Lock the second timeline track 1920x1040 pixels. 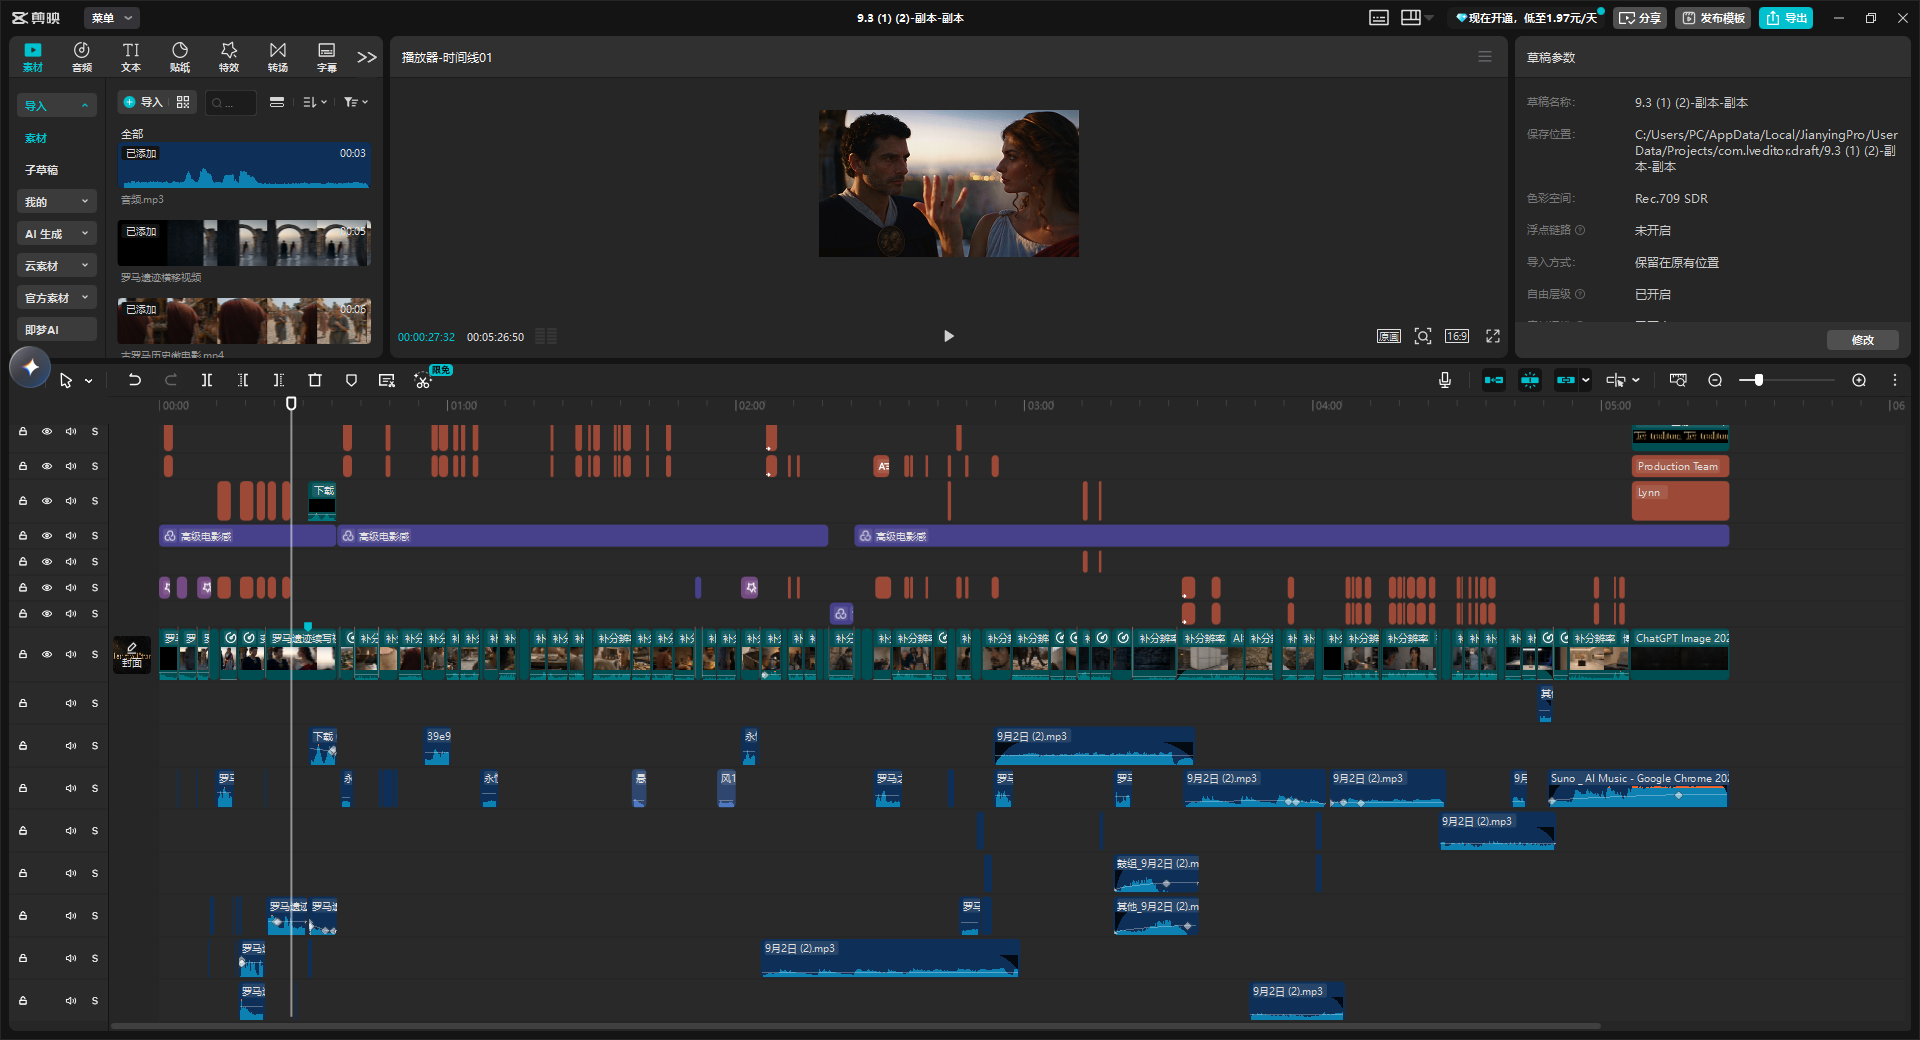[x=23, y=466]
